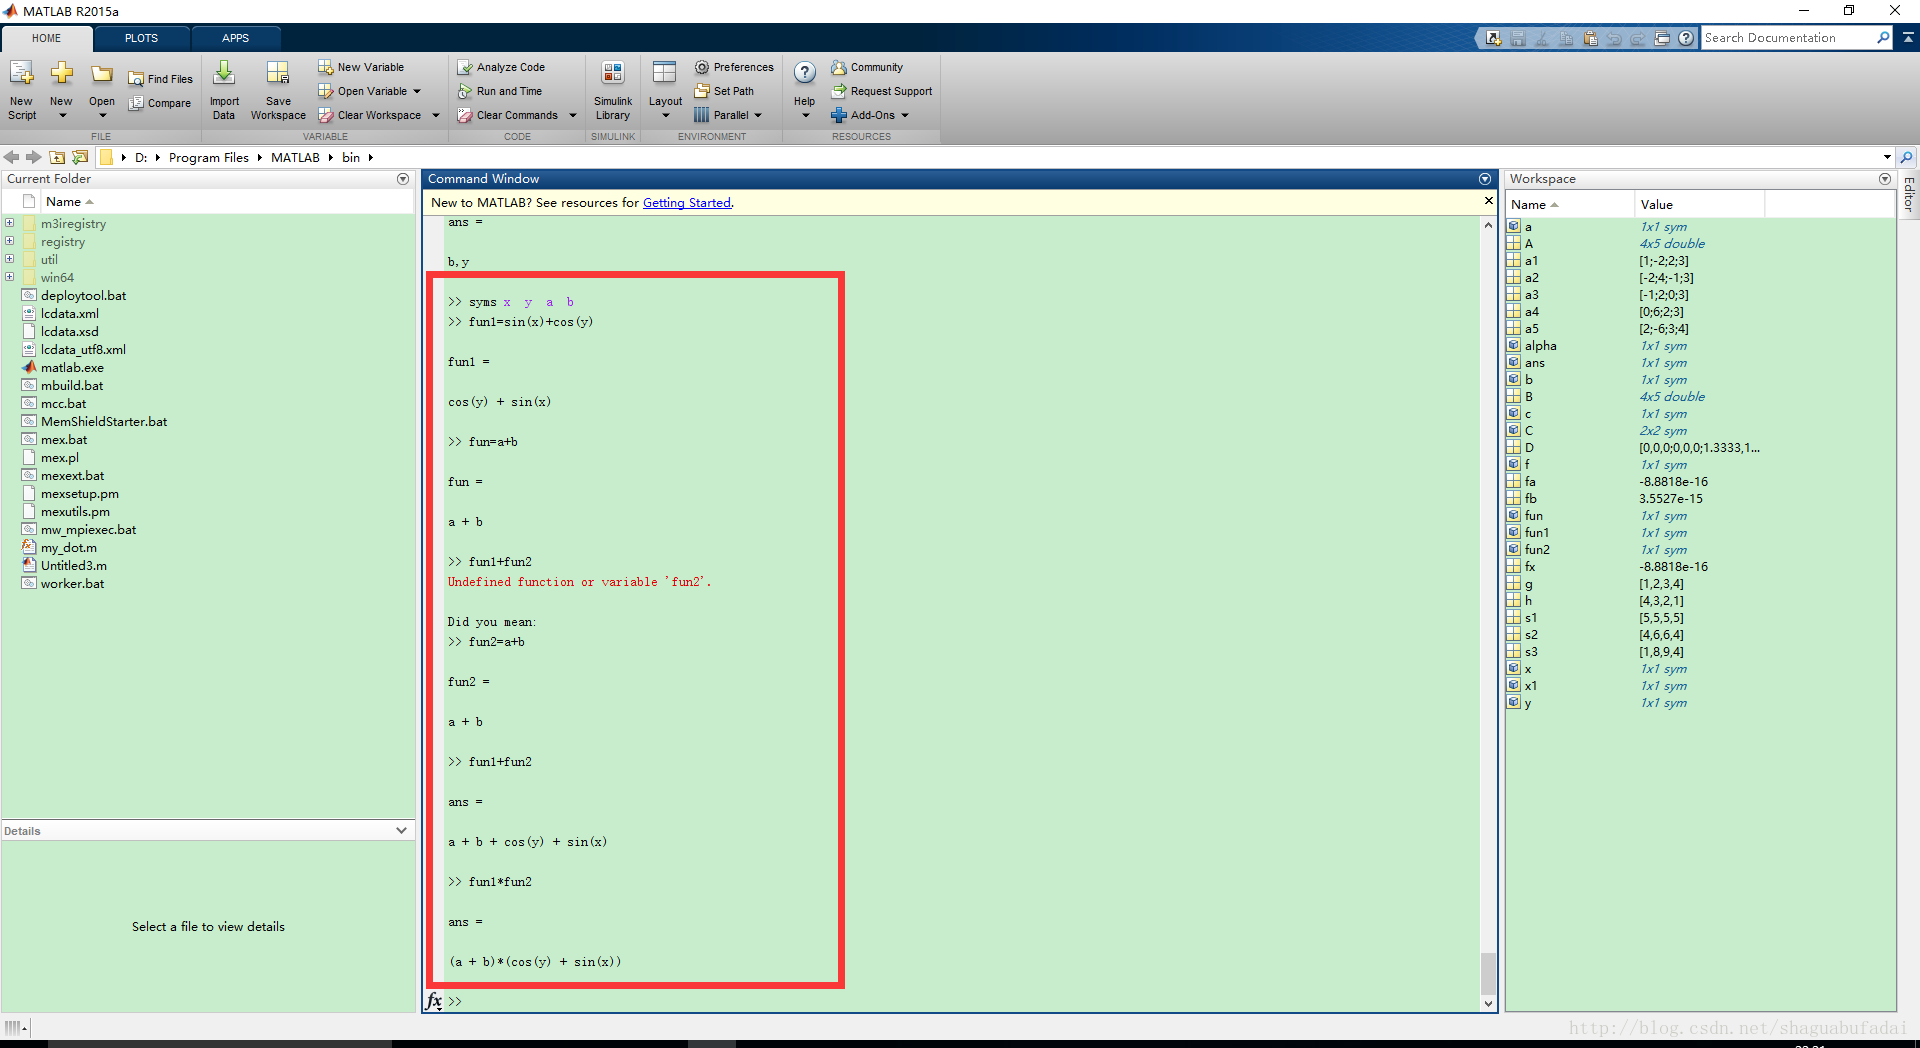Click Analyze Code button
Viewport: 1920px width, 1048px height.
click(501, 67)
